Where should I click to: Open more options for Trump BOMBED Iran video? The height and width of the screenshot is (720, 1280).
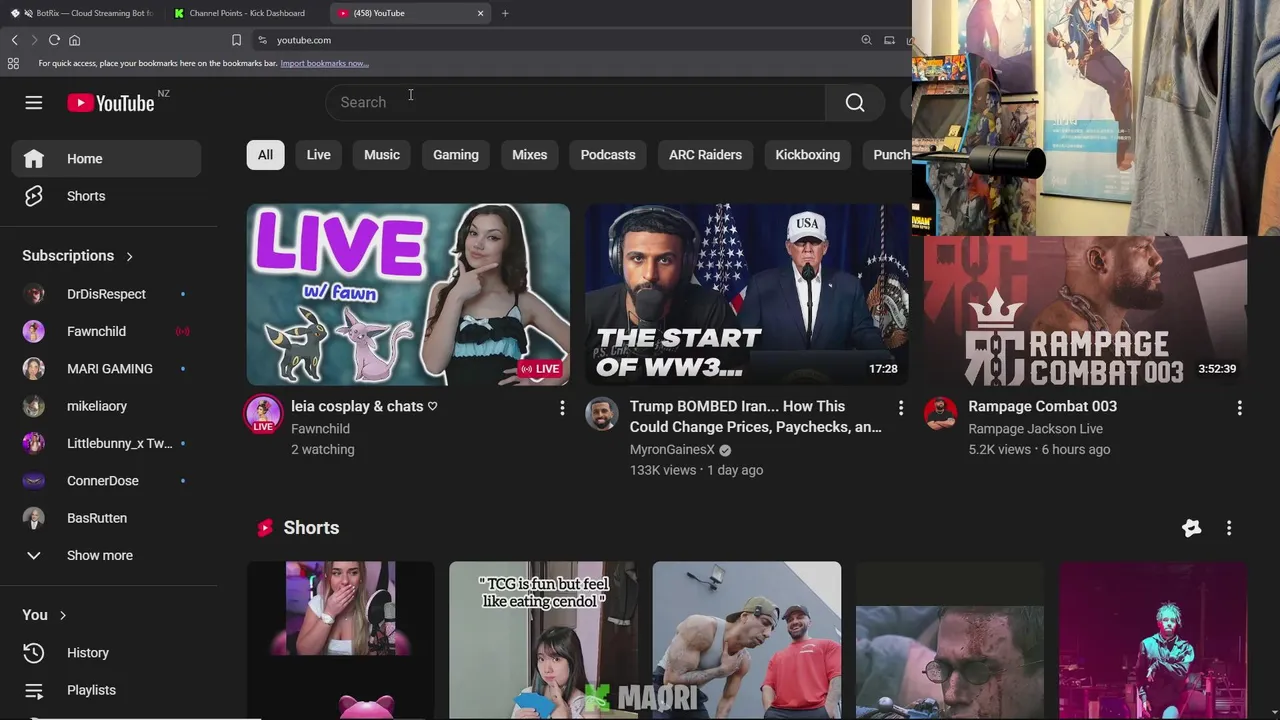point(900,408)
